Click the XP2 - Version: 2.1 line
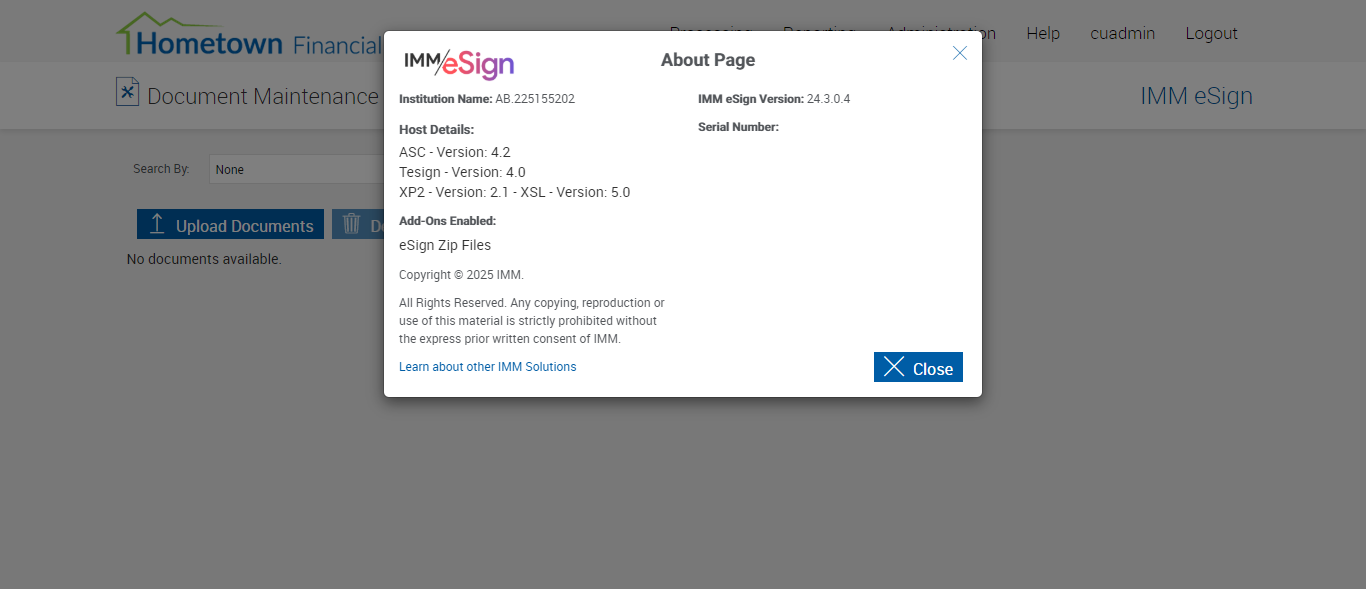 pos(514,192)
